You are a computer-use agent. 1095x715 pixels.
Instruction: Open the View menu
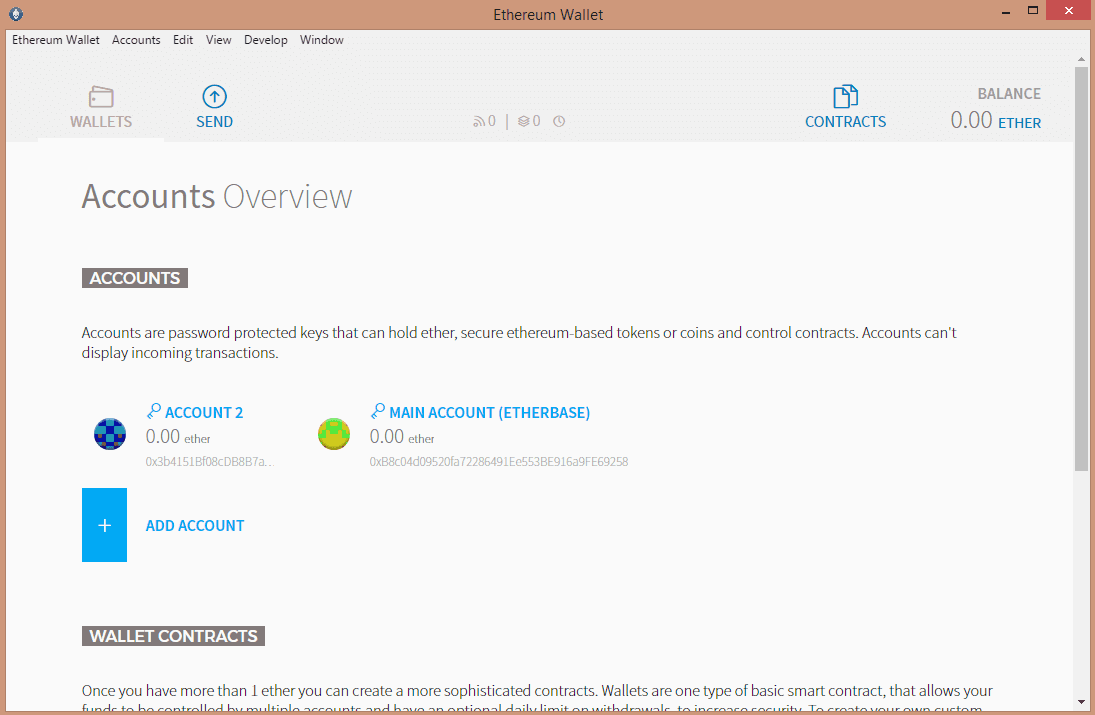tap(219, 40)
